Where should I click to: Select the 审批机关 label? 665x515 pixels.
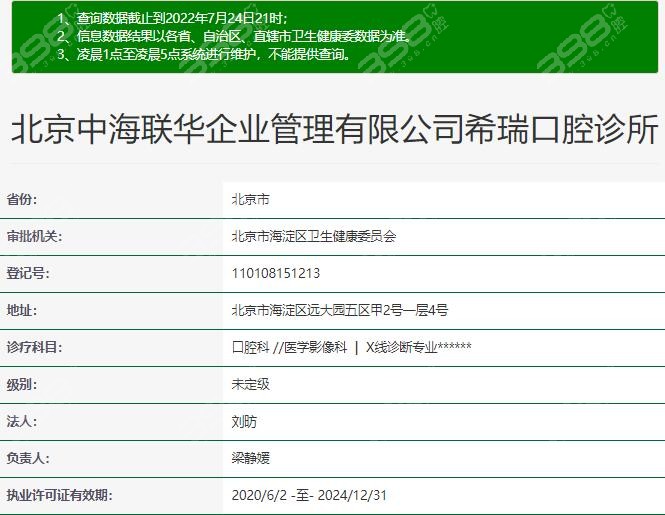(x=34, y=236)
